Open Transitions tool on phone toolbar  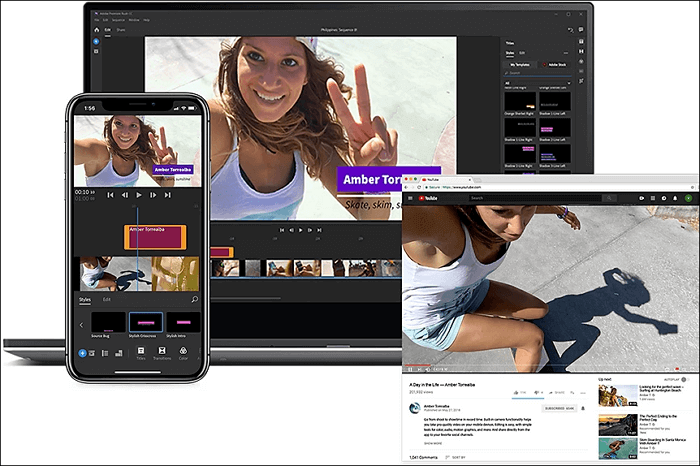pos(163,353)
